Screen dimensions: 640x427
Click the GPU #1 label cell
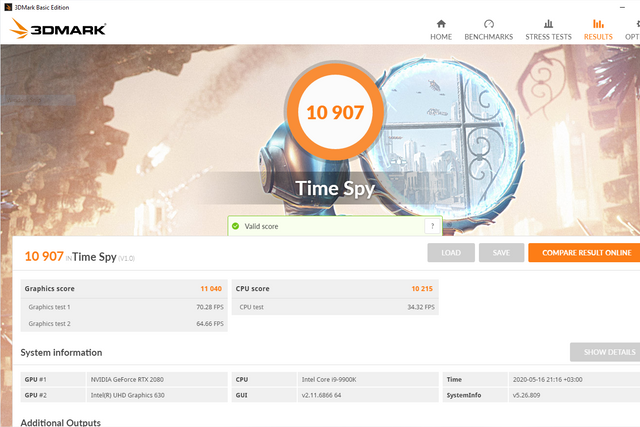pyautogui.click(x=53, y=379)
